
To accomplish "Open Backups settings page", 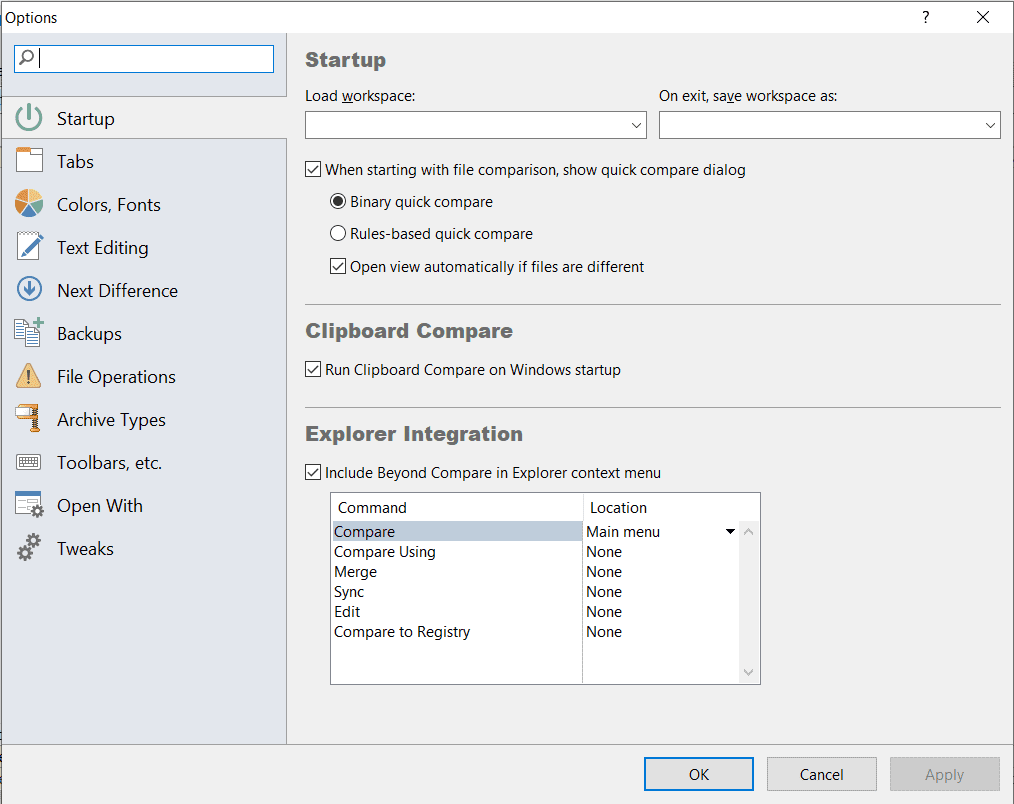I will 144,333.
